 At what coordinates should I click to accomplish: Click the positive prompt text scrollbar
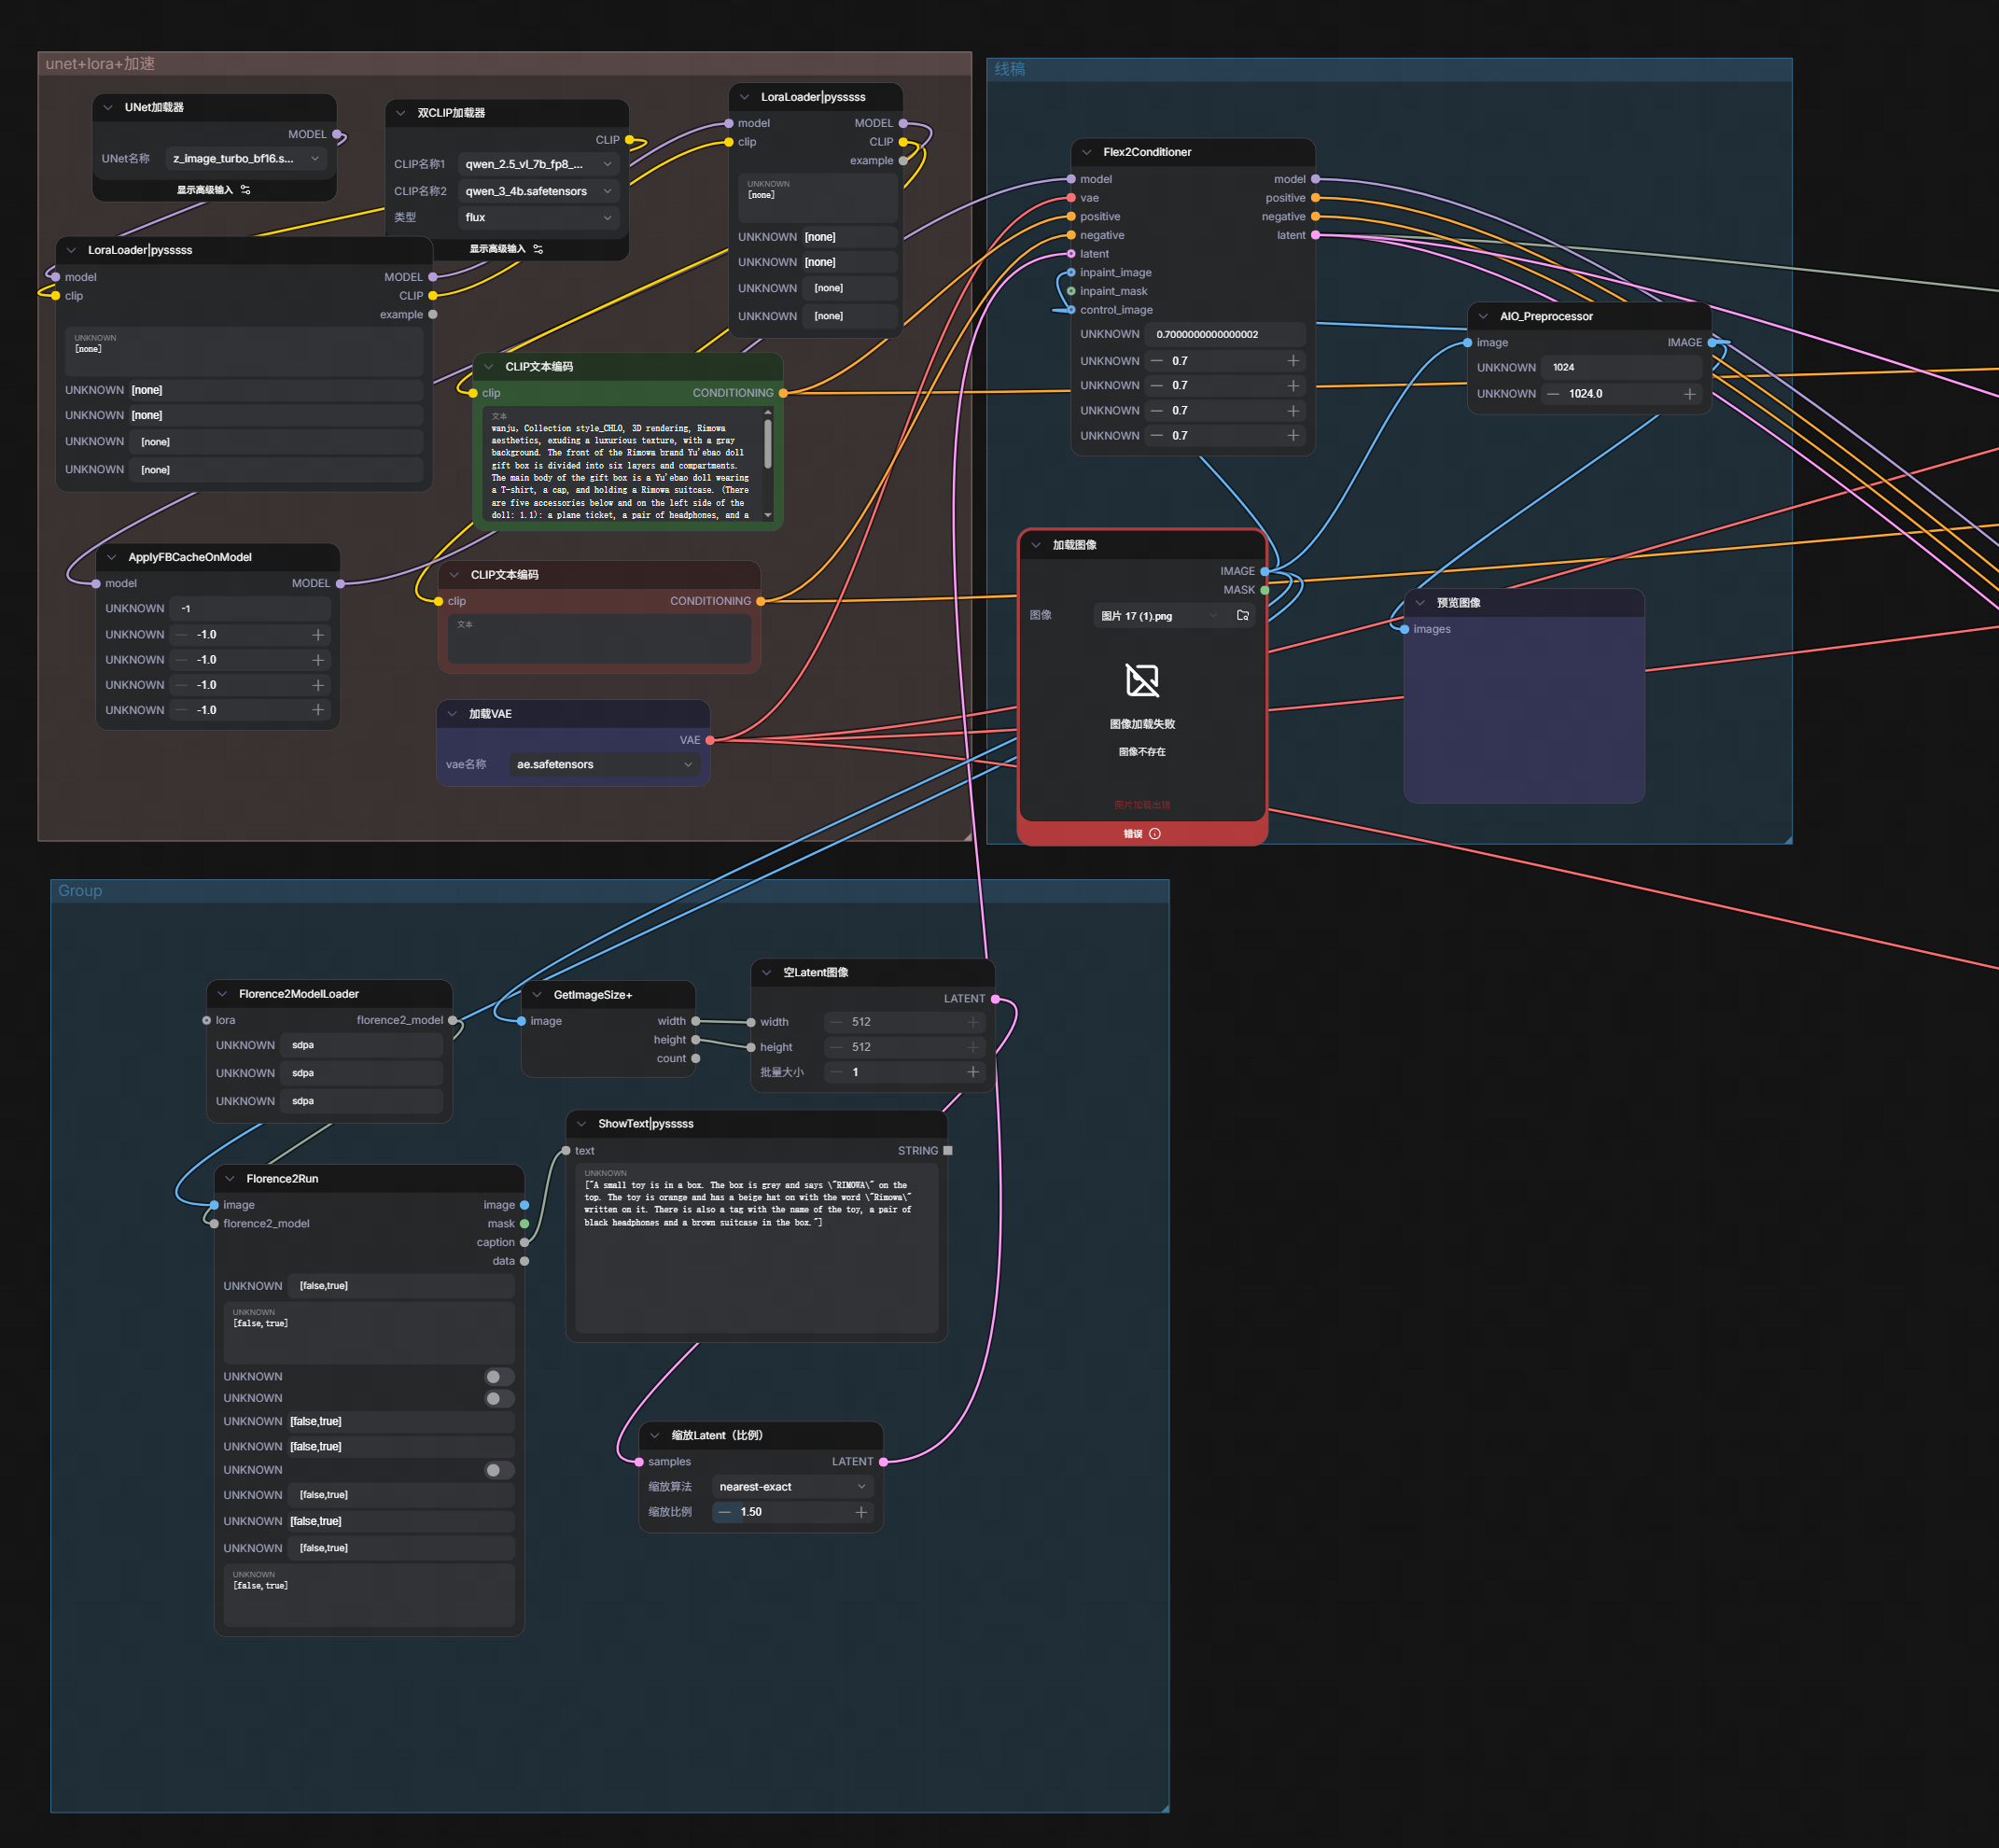[768, 443]
